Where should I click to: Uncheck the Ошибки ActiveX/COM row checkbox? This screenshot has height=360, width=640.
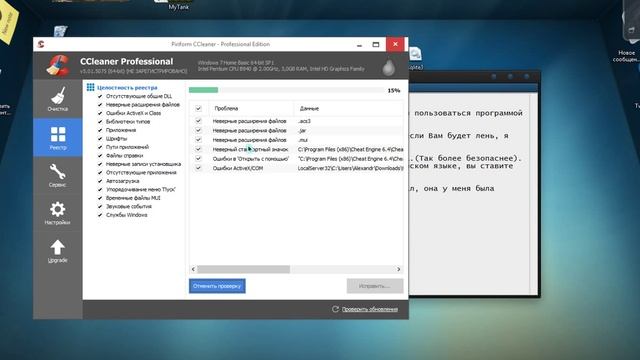coord(198,168)
